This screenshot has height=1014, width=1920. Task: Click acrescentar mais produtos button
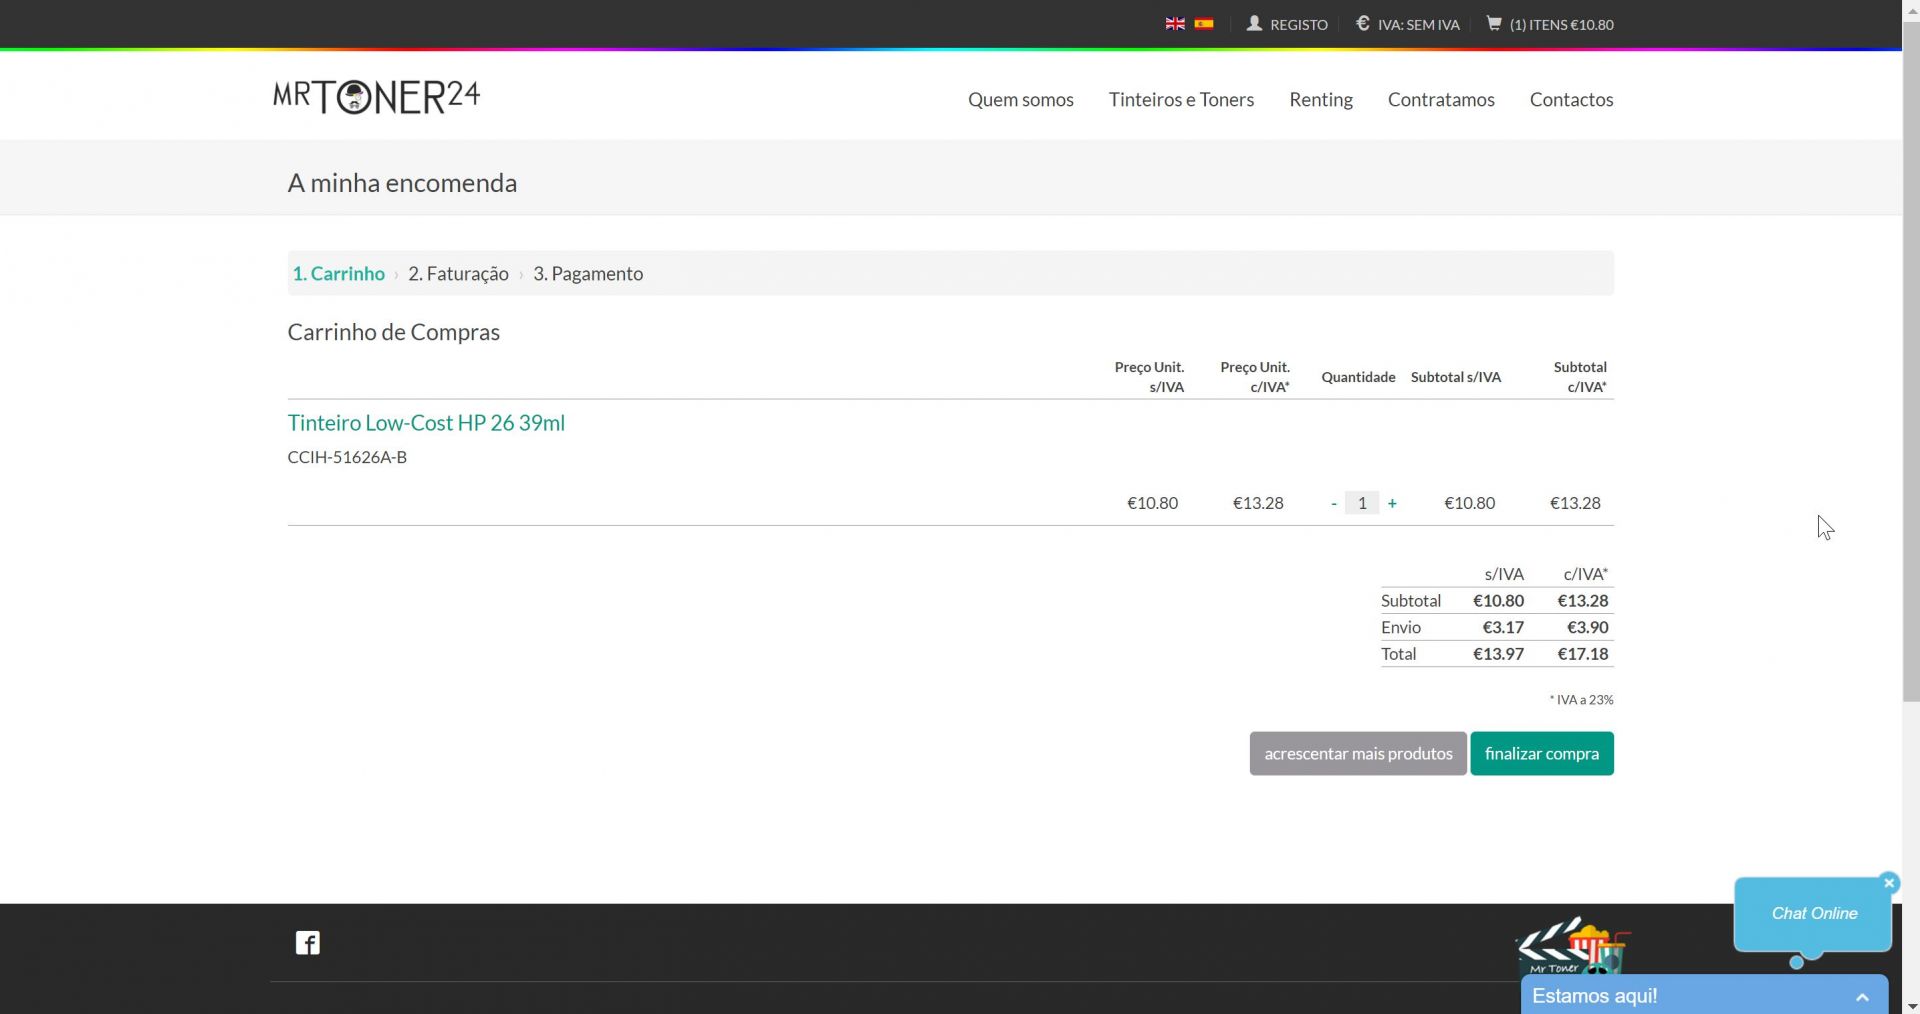coord(1357,753)
